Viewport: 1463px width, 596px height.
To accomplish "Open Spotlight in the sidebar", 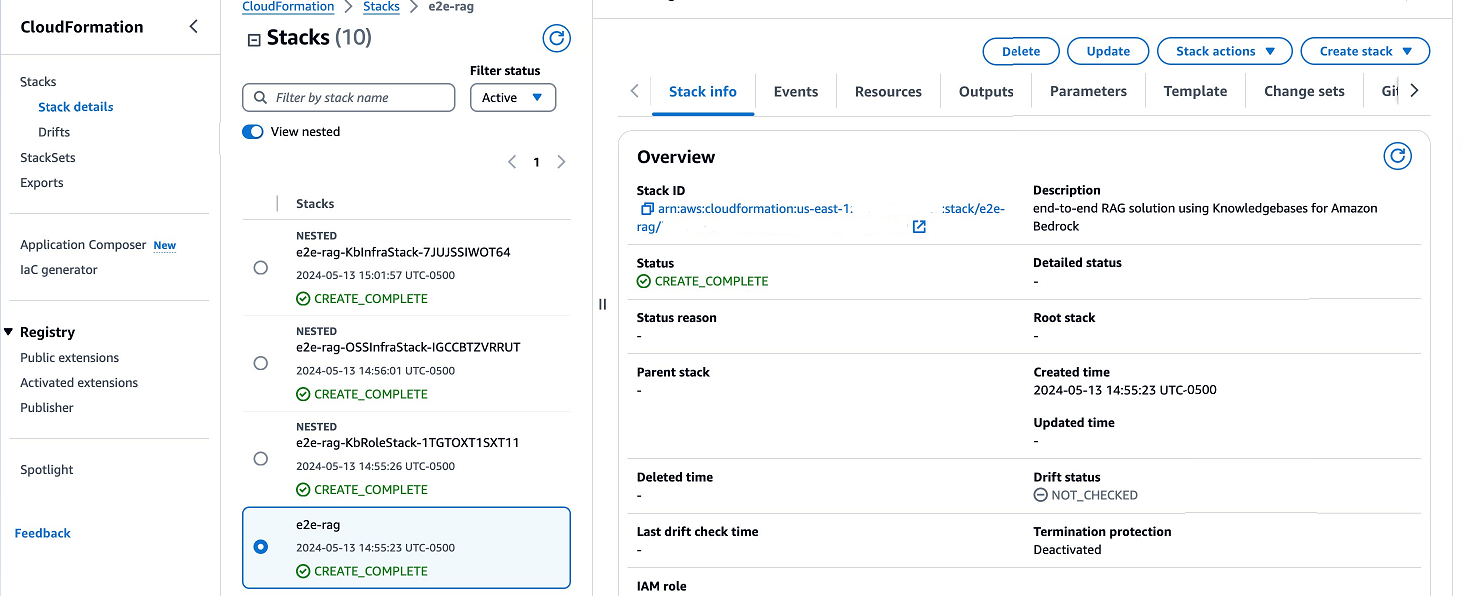I will click(x=47, y=470).
